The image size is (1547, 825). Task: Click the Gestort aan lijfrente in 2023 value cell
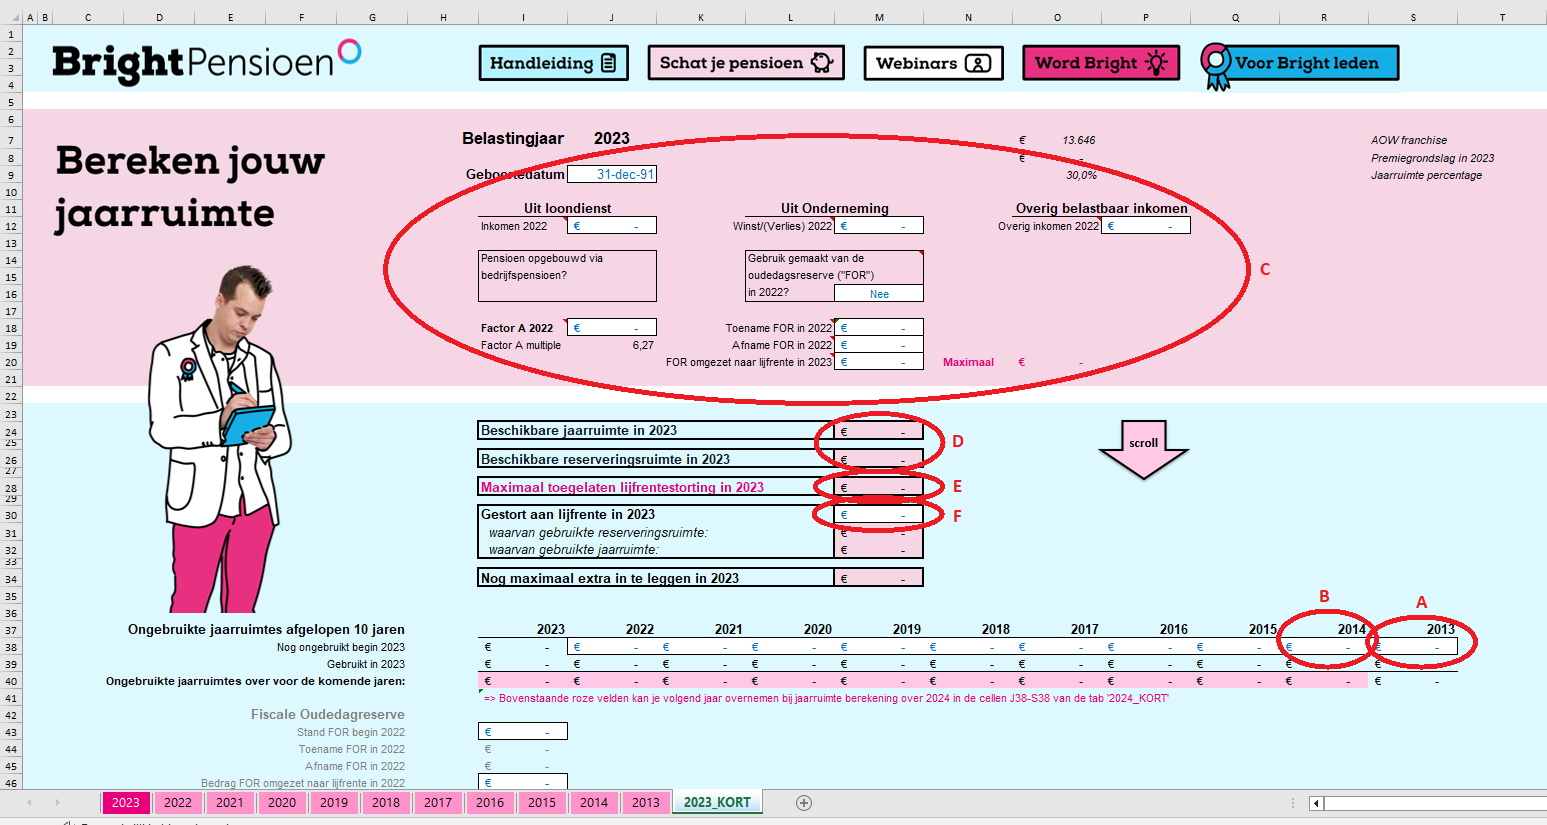pos(879,515)
